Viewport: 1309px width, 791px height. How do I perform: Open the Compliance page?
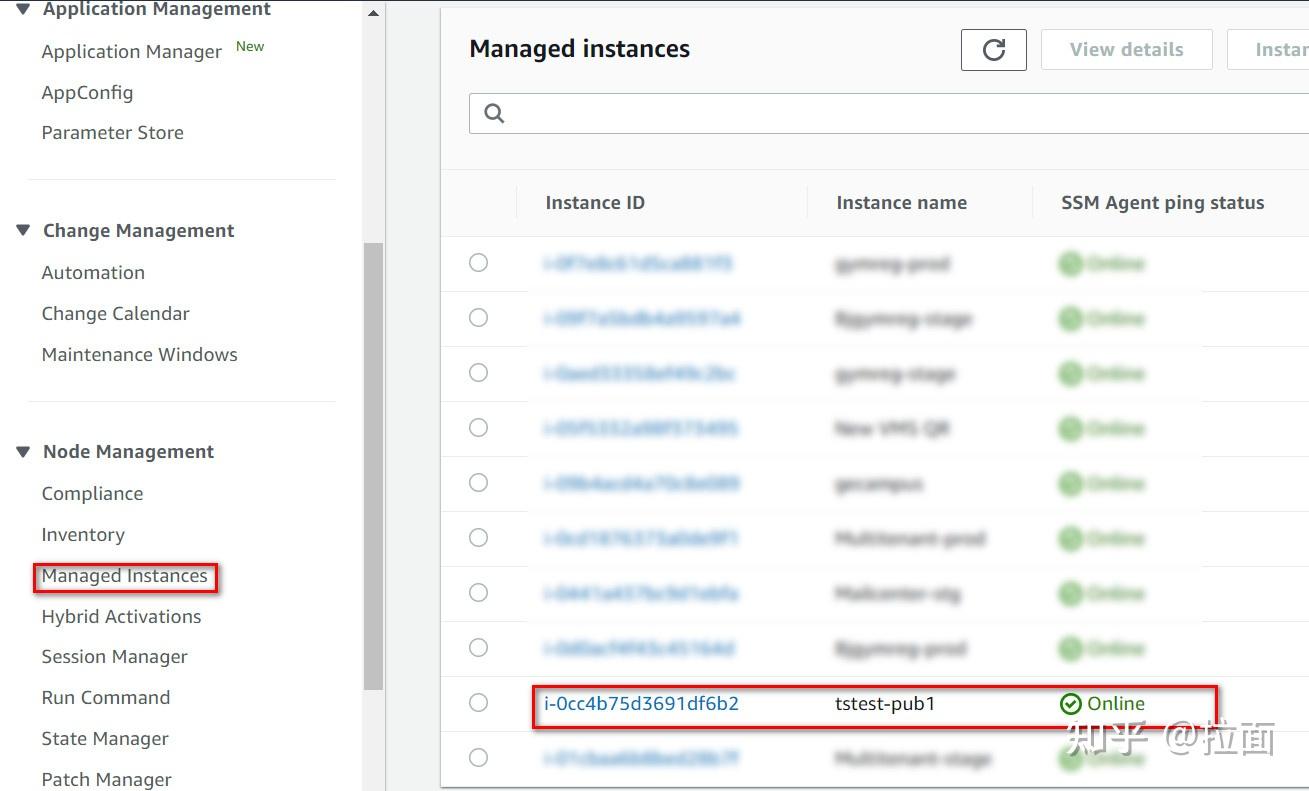[x=92, y=493]
